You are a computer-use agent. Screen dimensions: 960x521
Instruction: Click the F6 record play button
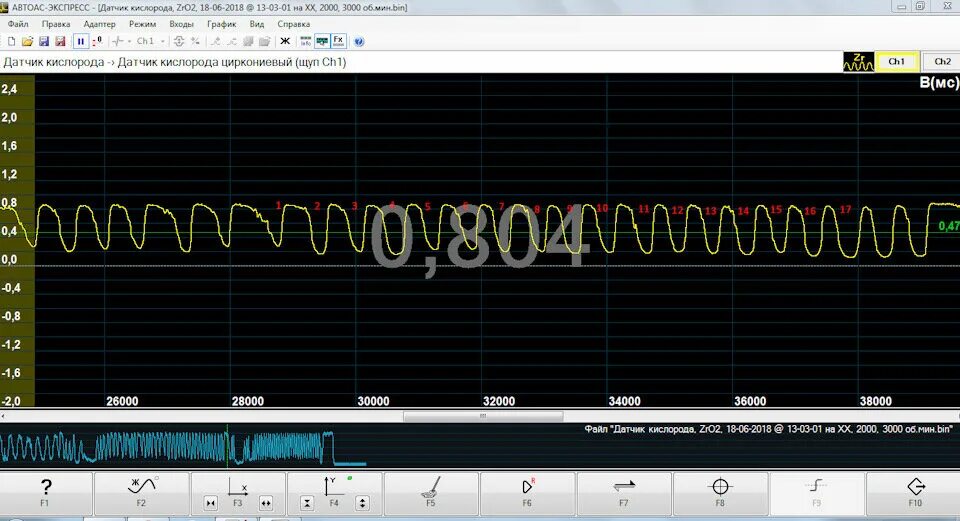point(527,492)
